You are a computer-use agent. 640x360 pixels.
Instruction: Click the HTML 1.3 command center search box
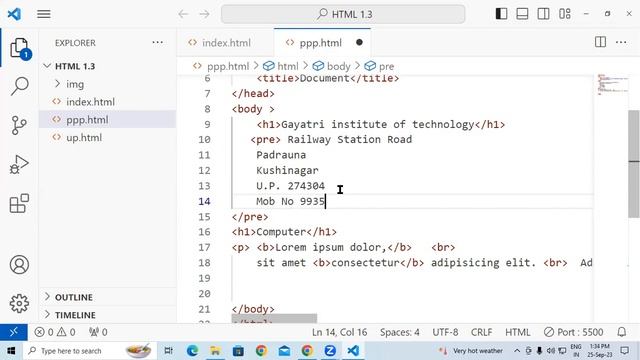coord(343,14)
